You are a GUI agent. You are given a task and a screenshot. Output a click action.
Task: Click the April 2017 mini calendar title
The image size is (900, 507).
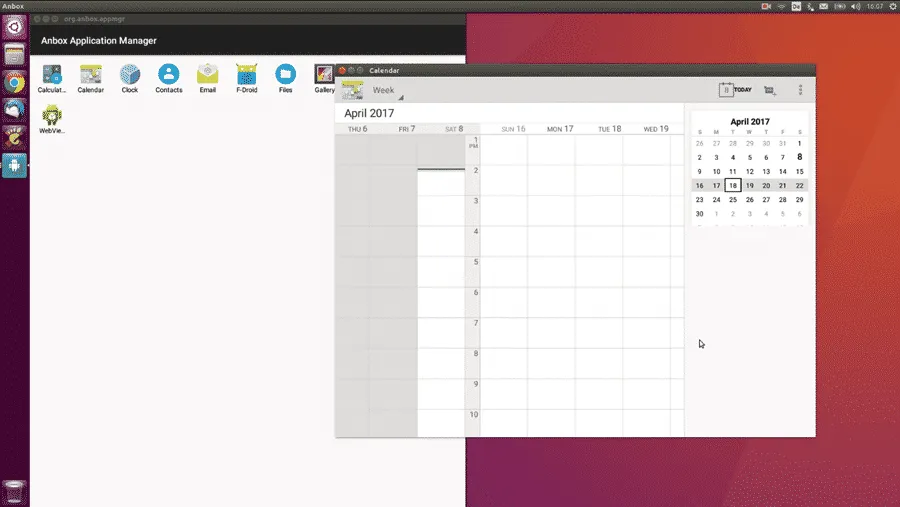[x=750, y=122]
